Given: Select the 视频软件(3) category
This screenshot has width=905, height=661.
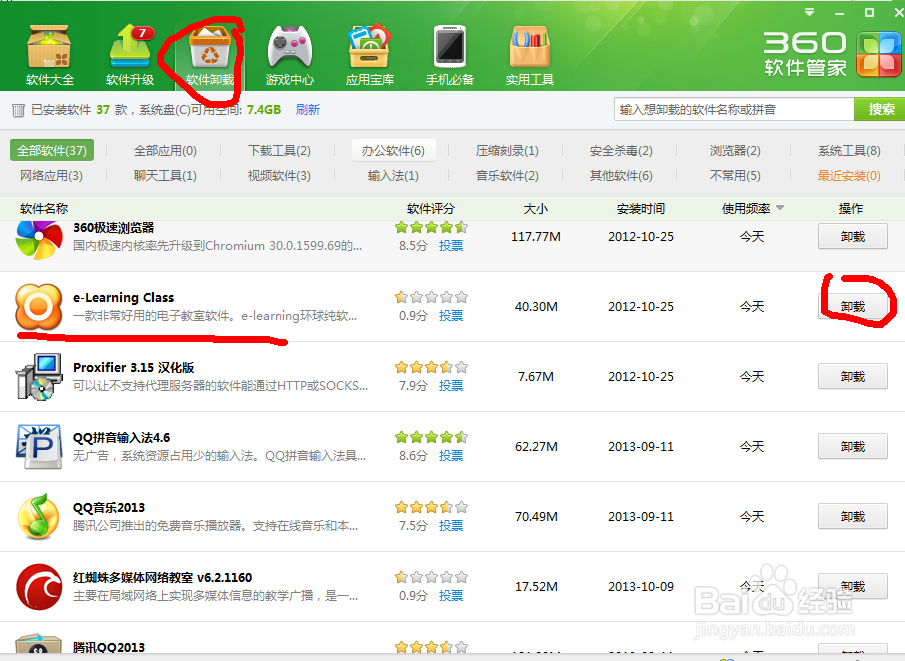Looking at the screenshot, I should click(x=279, y=175).
